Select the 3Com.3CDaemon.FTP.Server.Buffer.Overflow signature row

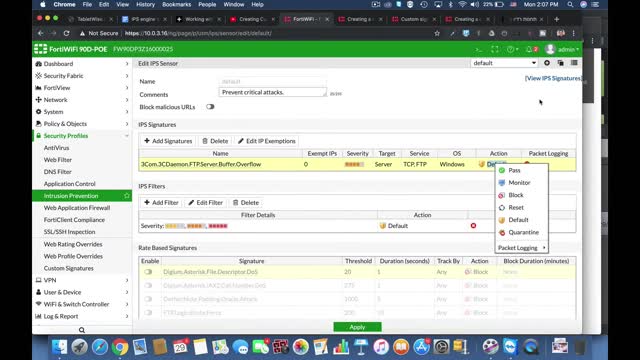pyautogui.click(x=357, y=164)
